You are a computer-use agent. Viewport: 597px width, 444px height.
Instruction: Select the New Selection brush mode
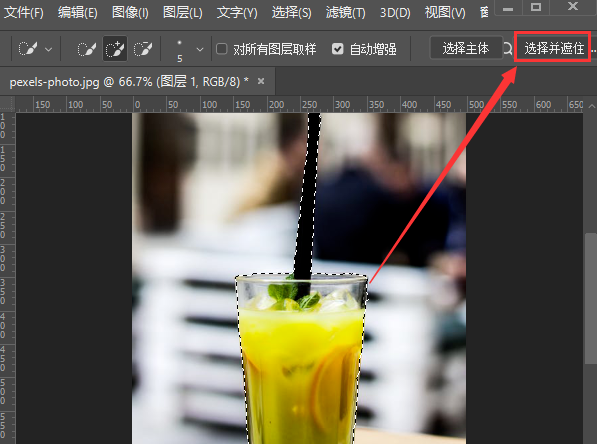[87, 49]
